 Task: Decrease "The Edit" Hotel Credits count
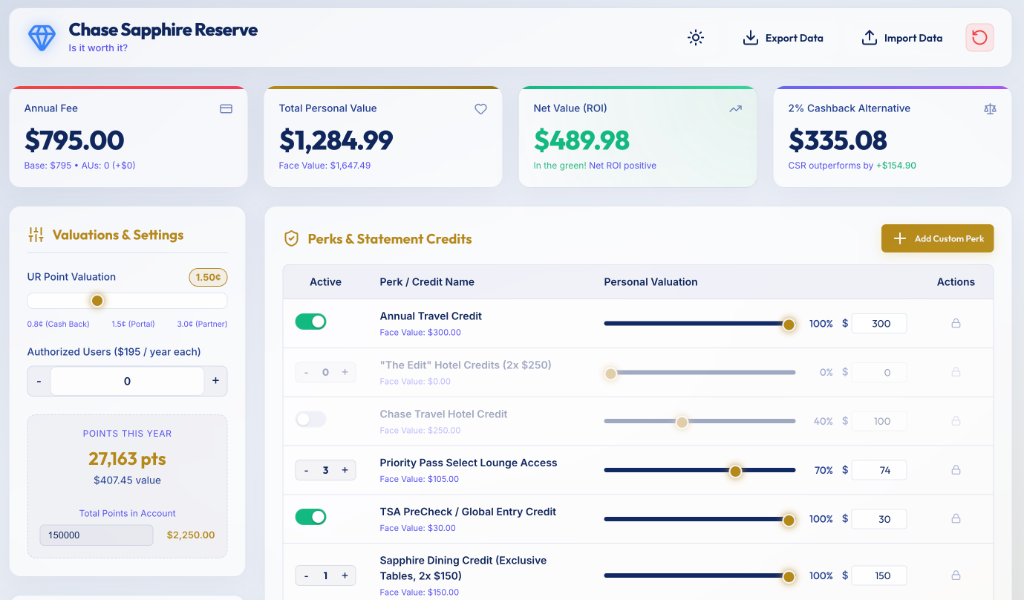(x=306, y=372)
